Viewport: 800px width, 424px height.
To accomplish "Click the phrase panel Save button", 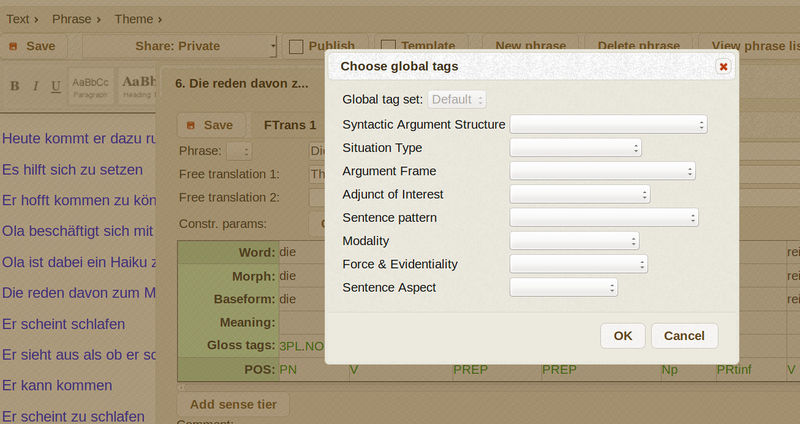I will pyautogui.click(x=209, y=125).
